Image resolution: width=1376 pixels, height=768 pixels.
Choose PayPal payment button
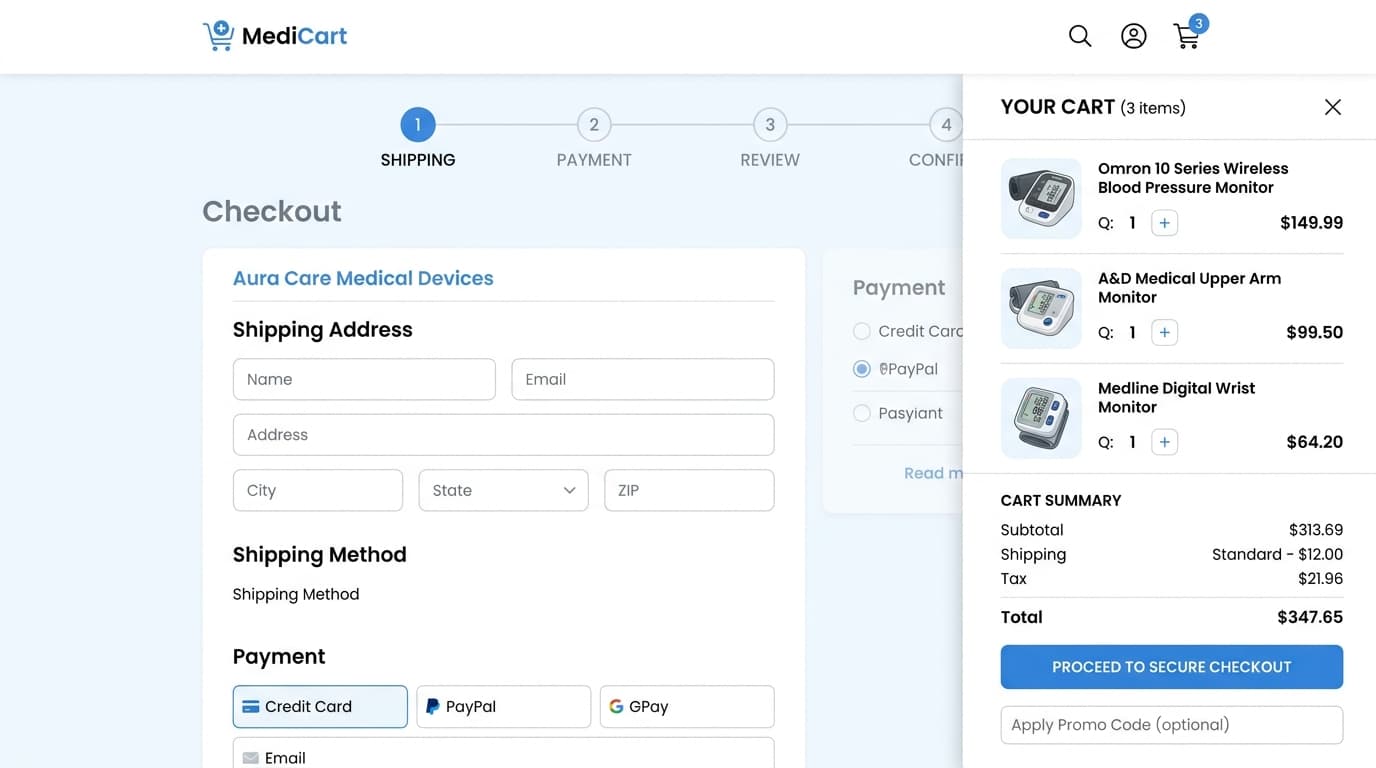[503, 706]
